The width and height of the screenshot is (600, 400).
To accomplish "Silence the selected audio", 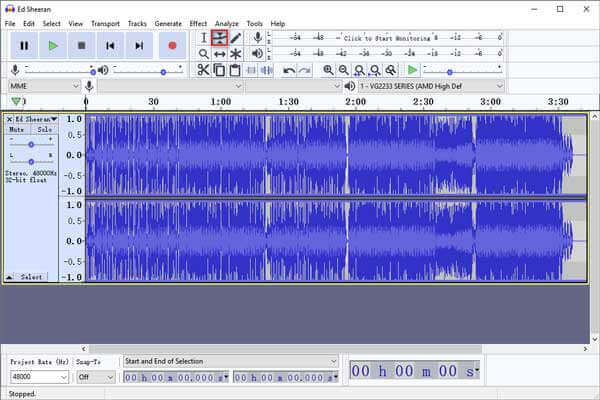I will [x=266, y=70].
